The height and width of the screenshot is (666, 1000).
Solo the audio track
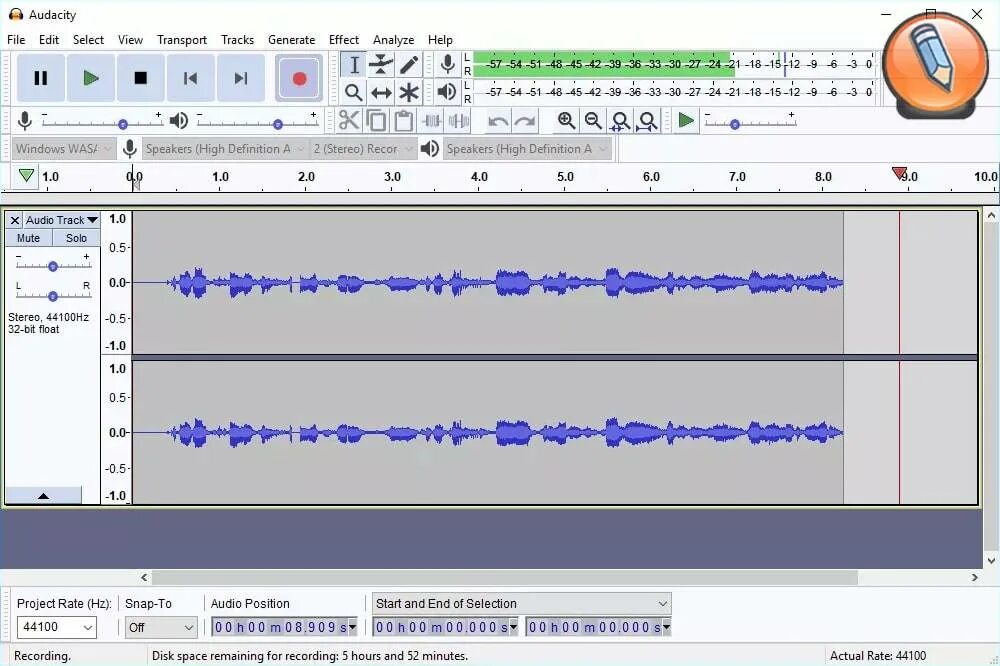(x=76, y=238)
